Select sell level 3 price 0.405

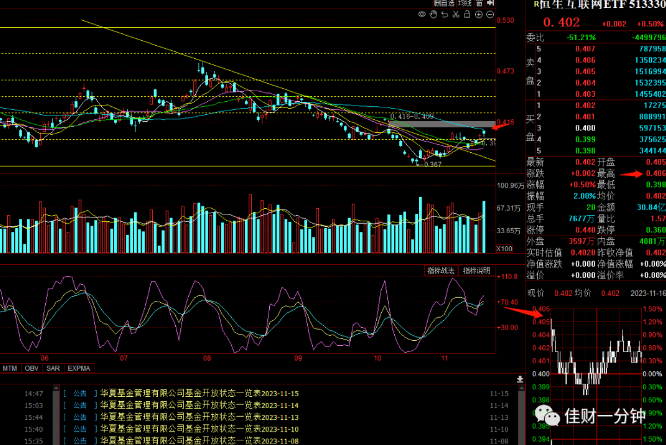point(585,71)
